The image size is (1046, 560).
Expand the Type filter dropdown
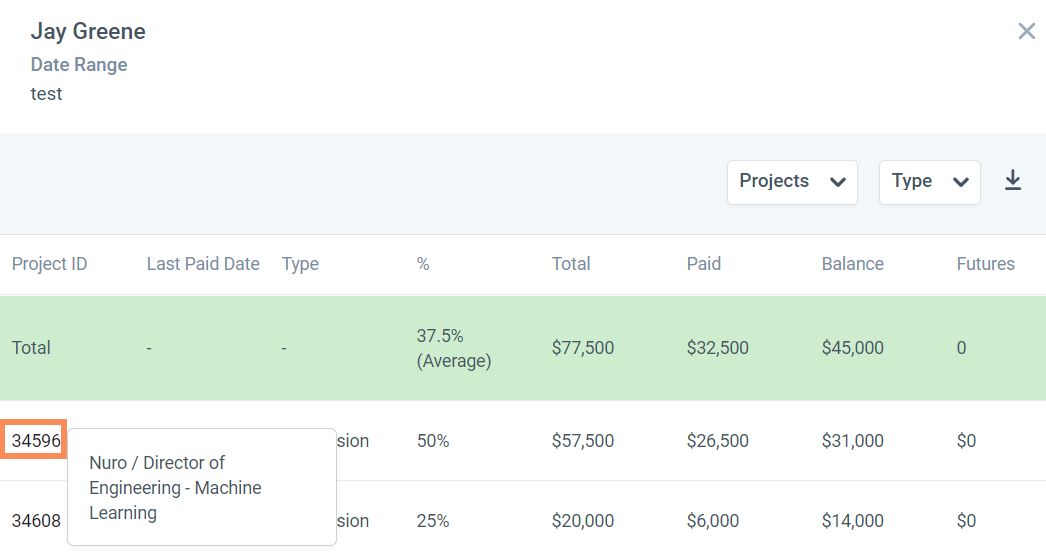pos(929,182)
